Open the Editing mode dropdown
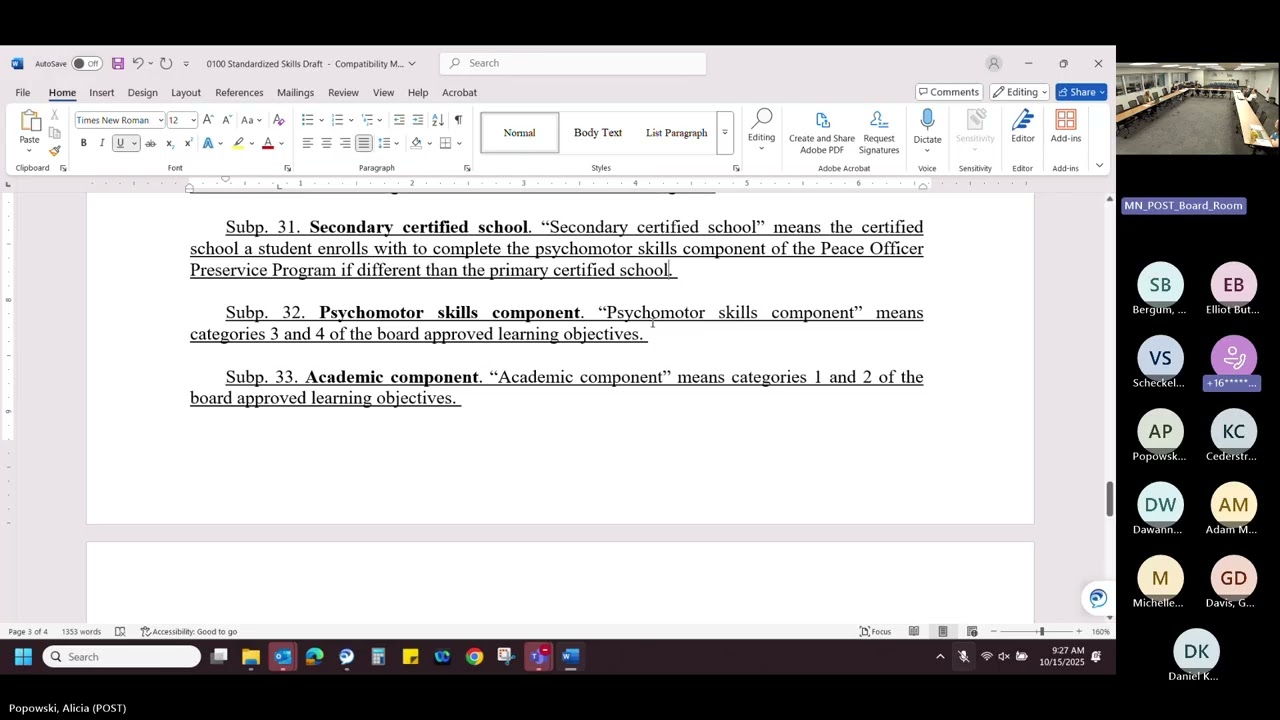The height and width of the screenshot is (720, 1280). click(1019, 92)
